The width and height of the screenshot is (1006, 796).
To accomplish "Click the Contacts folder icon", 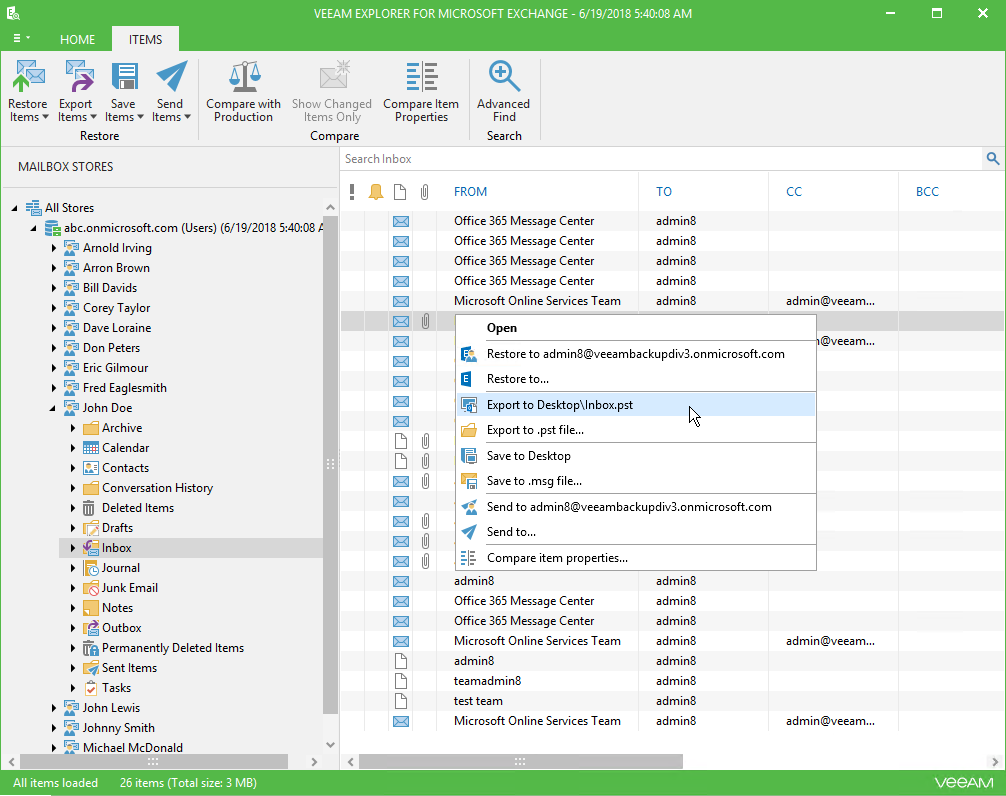I will 90,468.
